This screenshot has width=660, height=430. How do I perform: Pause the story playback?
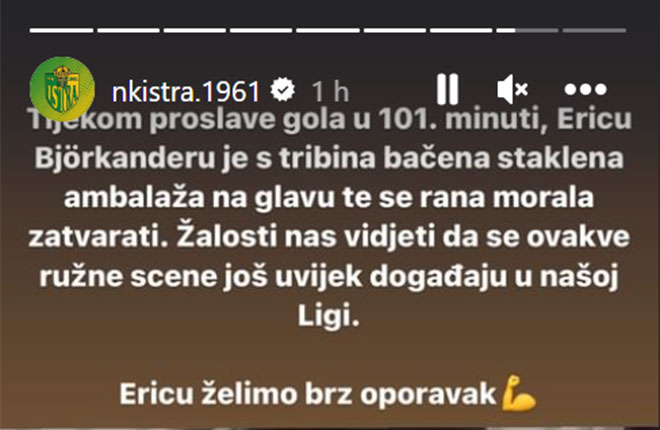click(x=447, y=89)
